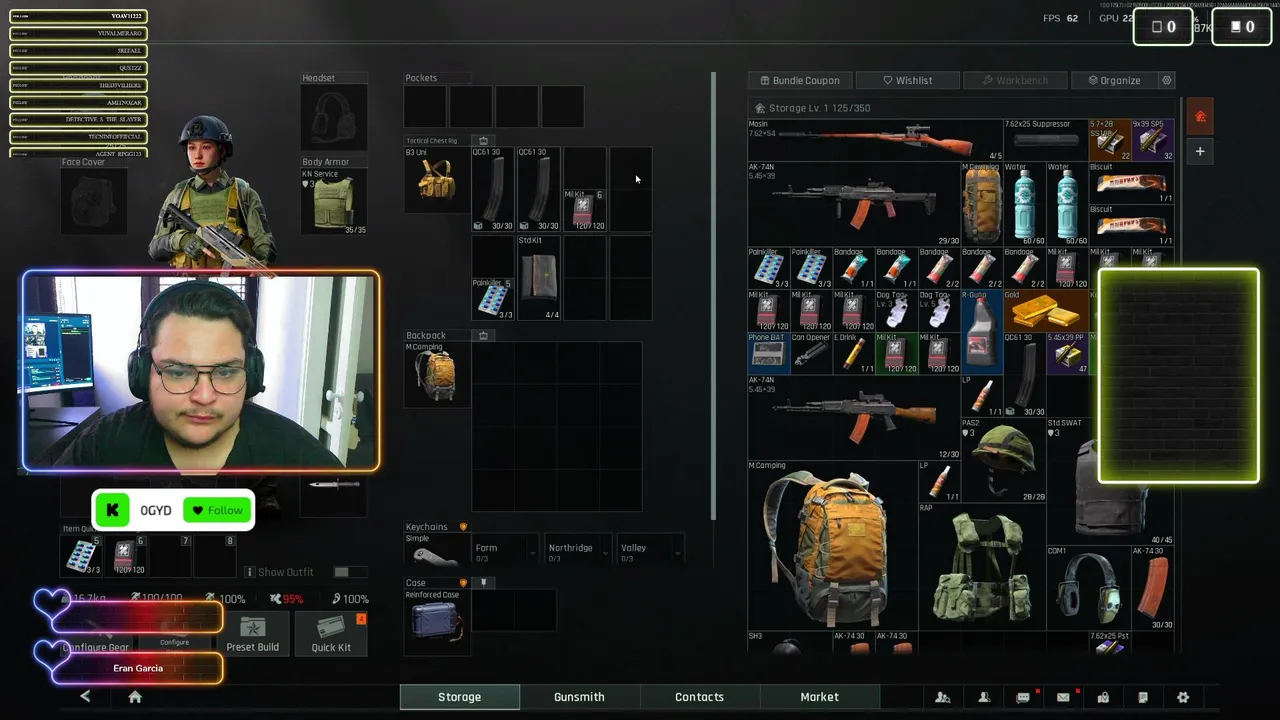Open game settings gear in bottom bar

point(1183,697)
